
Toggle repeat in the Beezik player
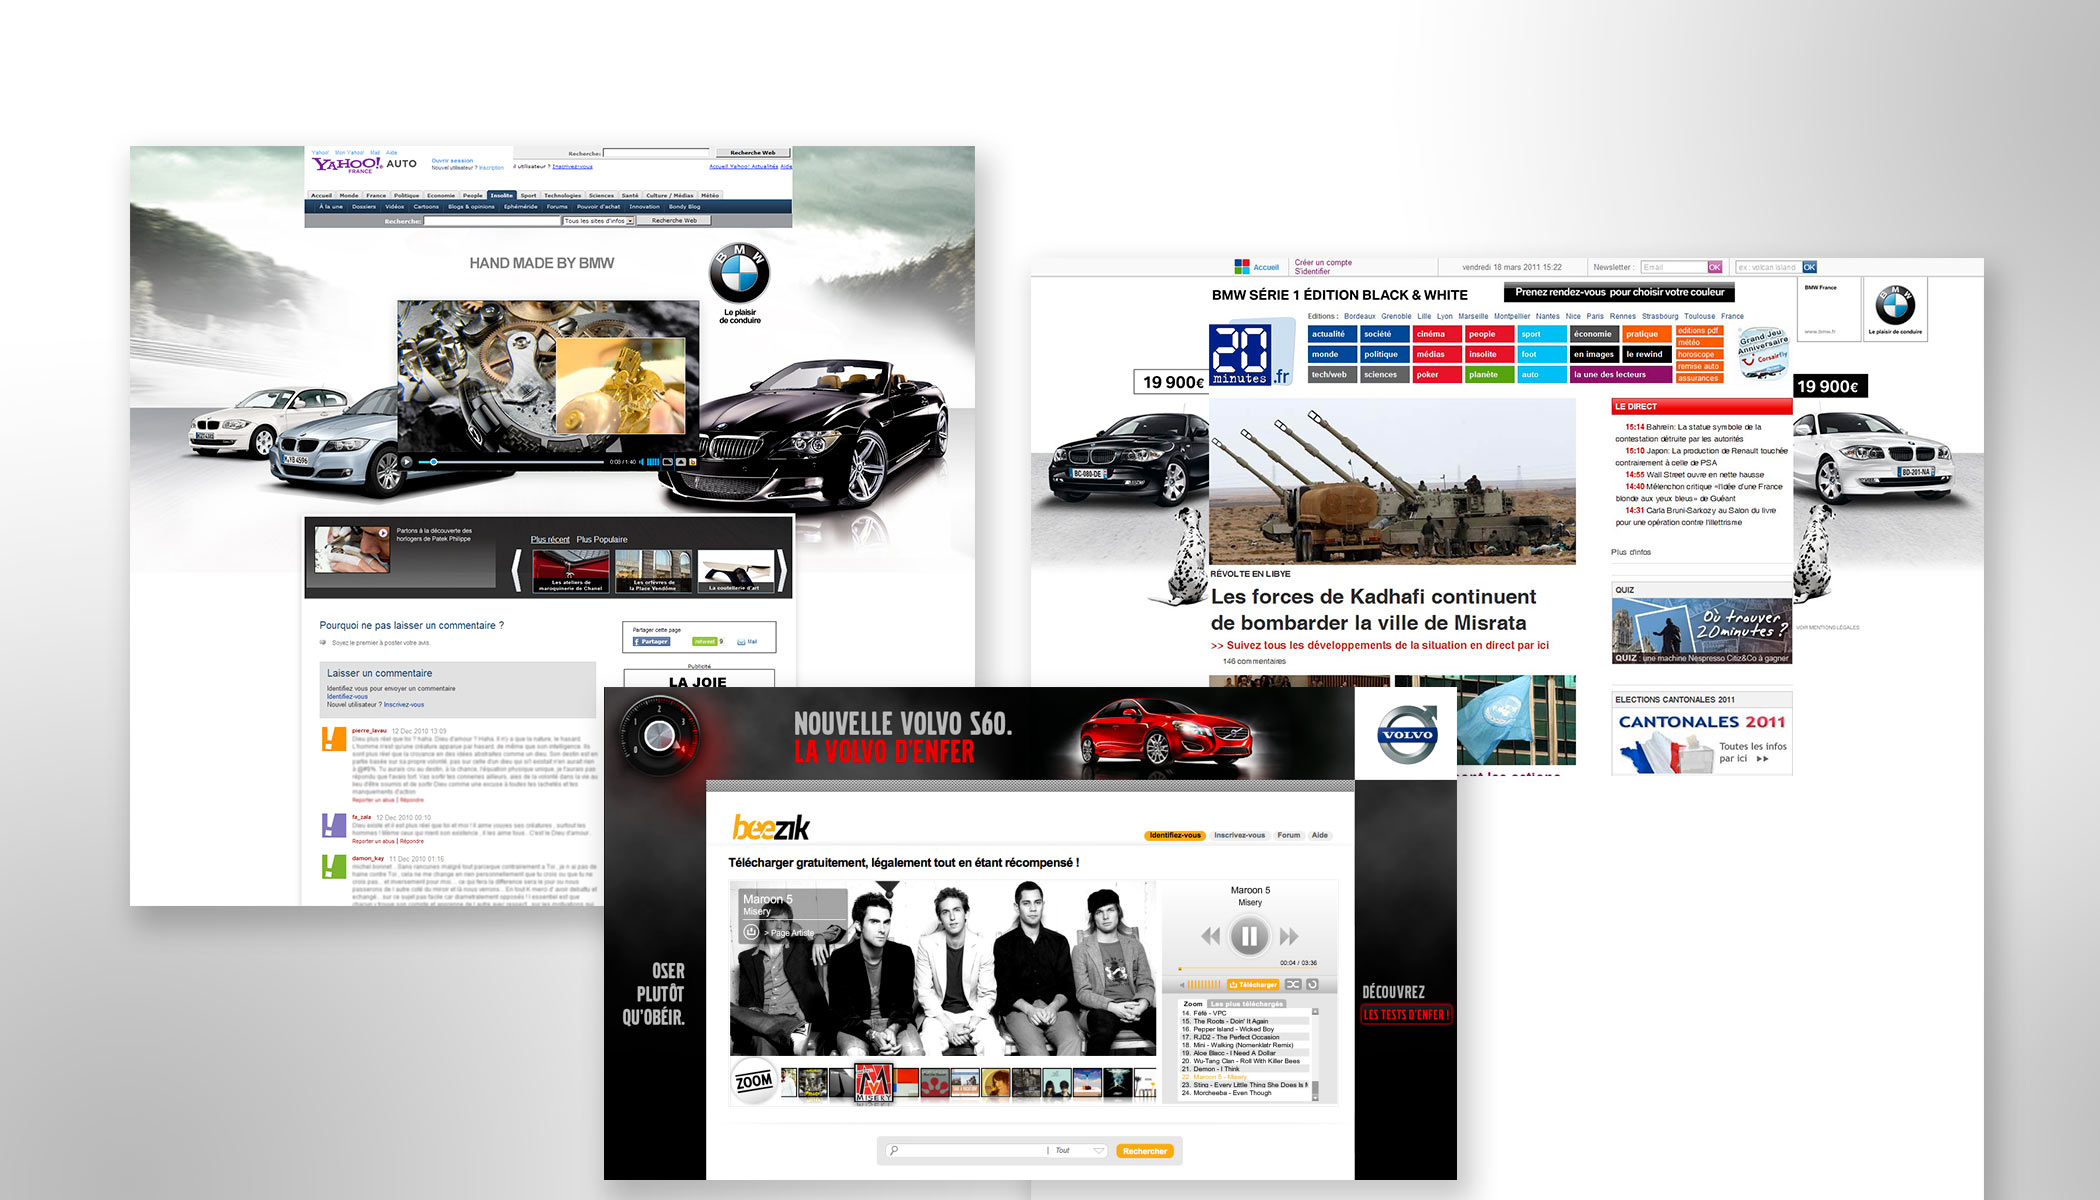click(x=1313, y=985)
